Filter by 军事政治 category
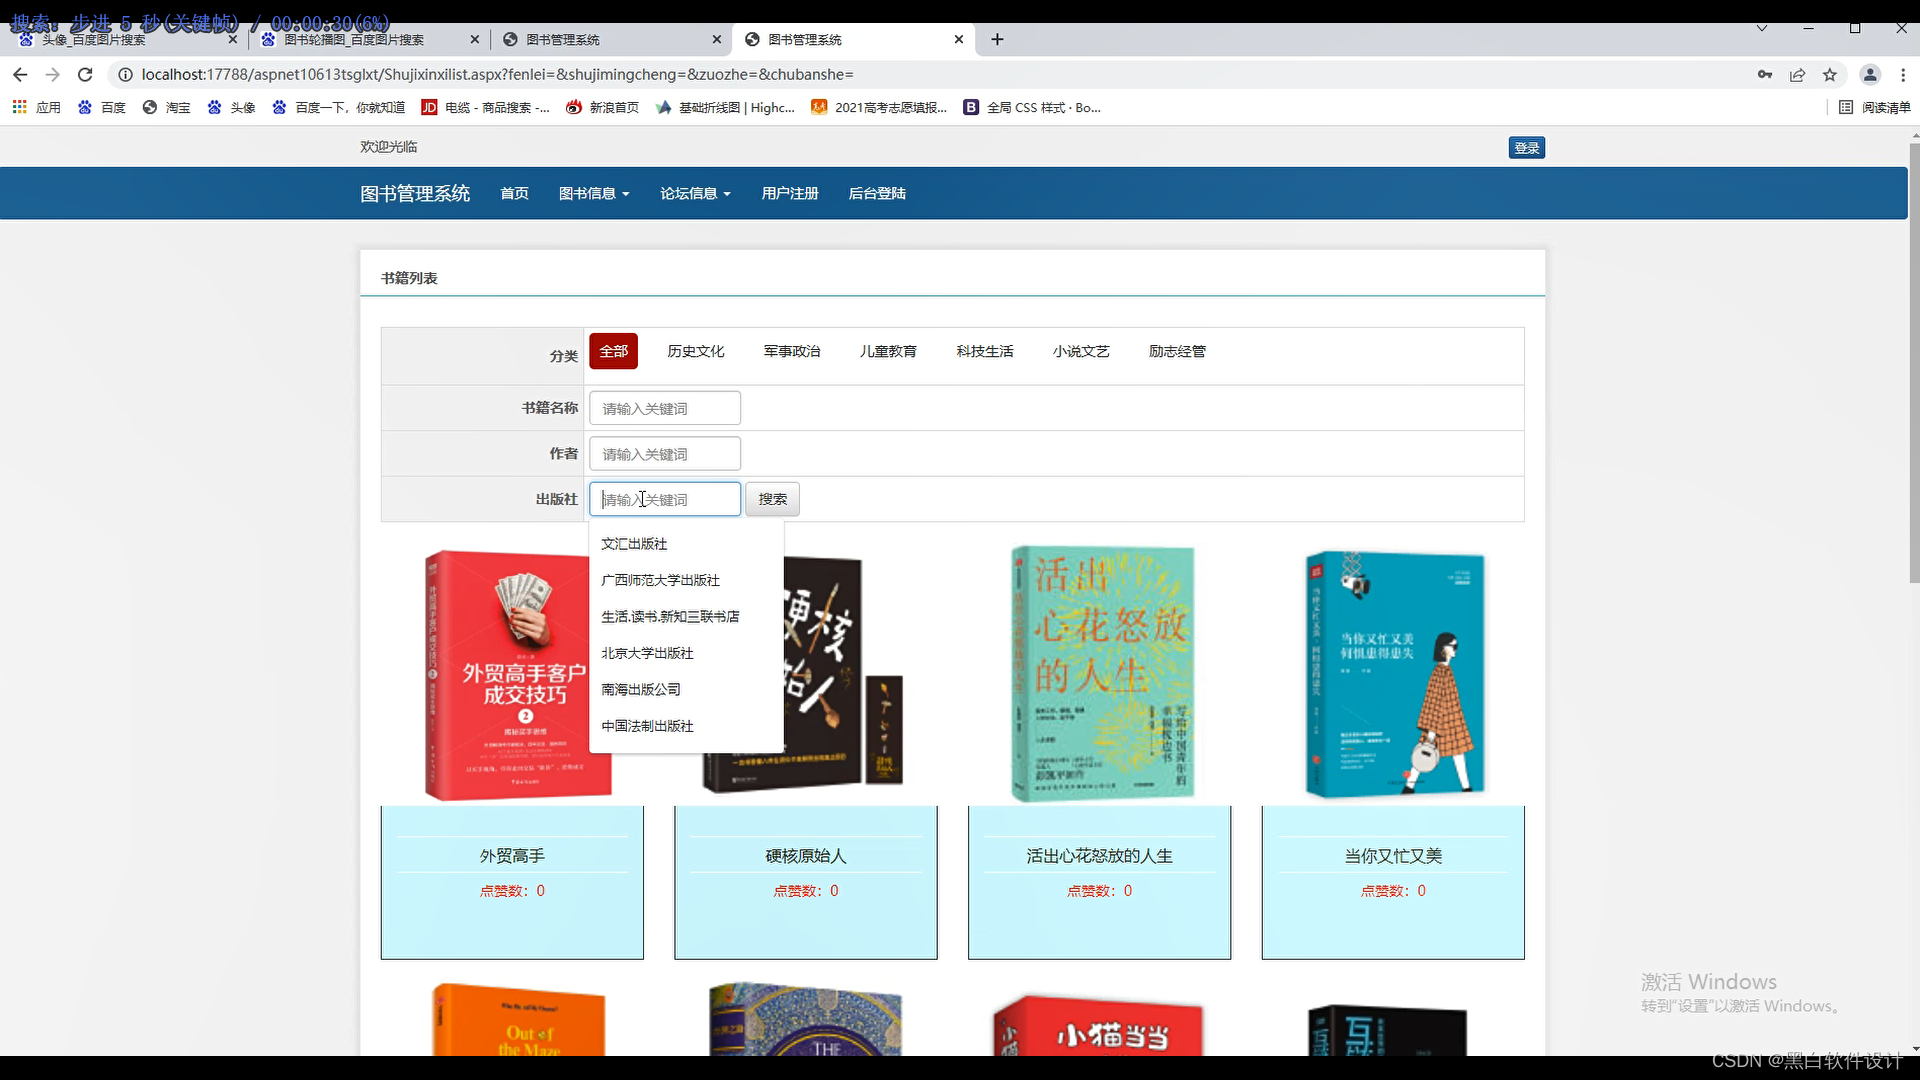The width and height of the screenshot is (1920, 1080). (x=792, y=351)
